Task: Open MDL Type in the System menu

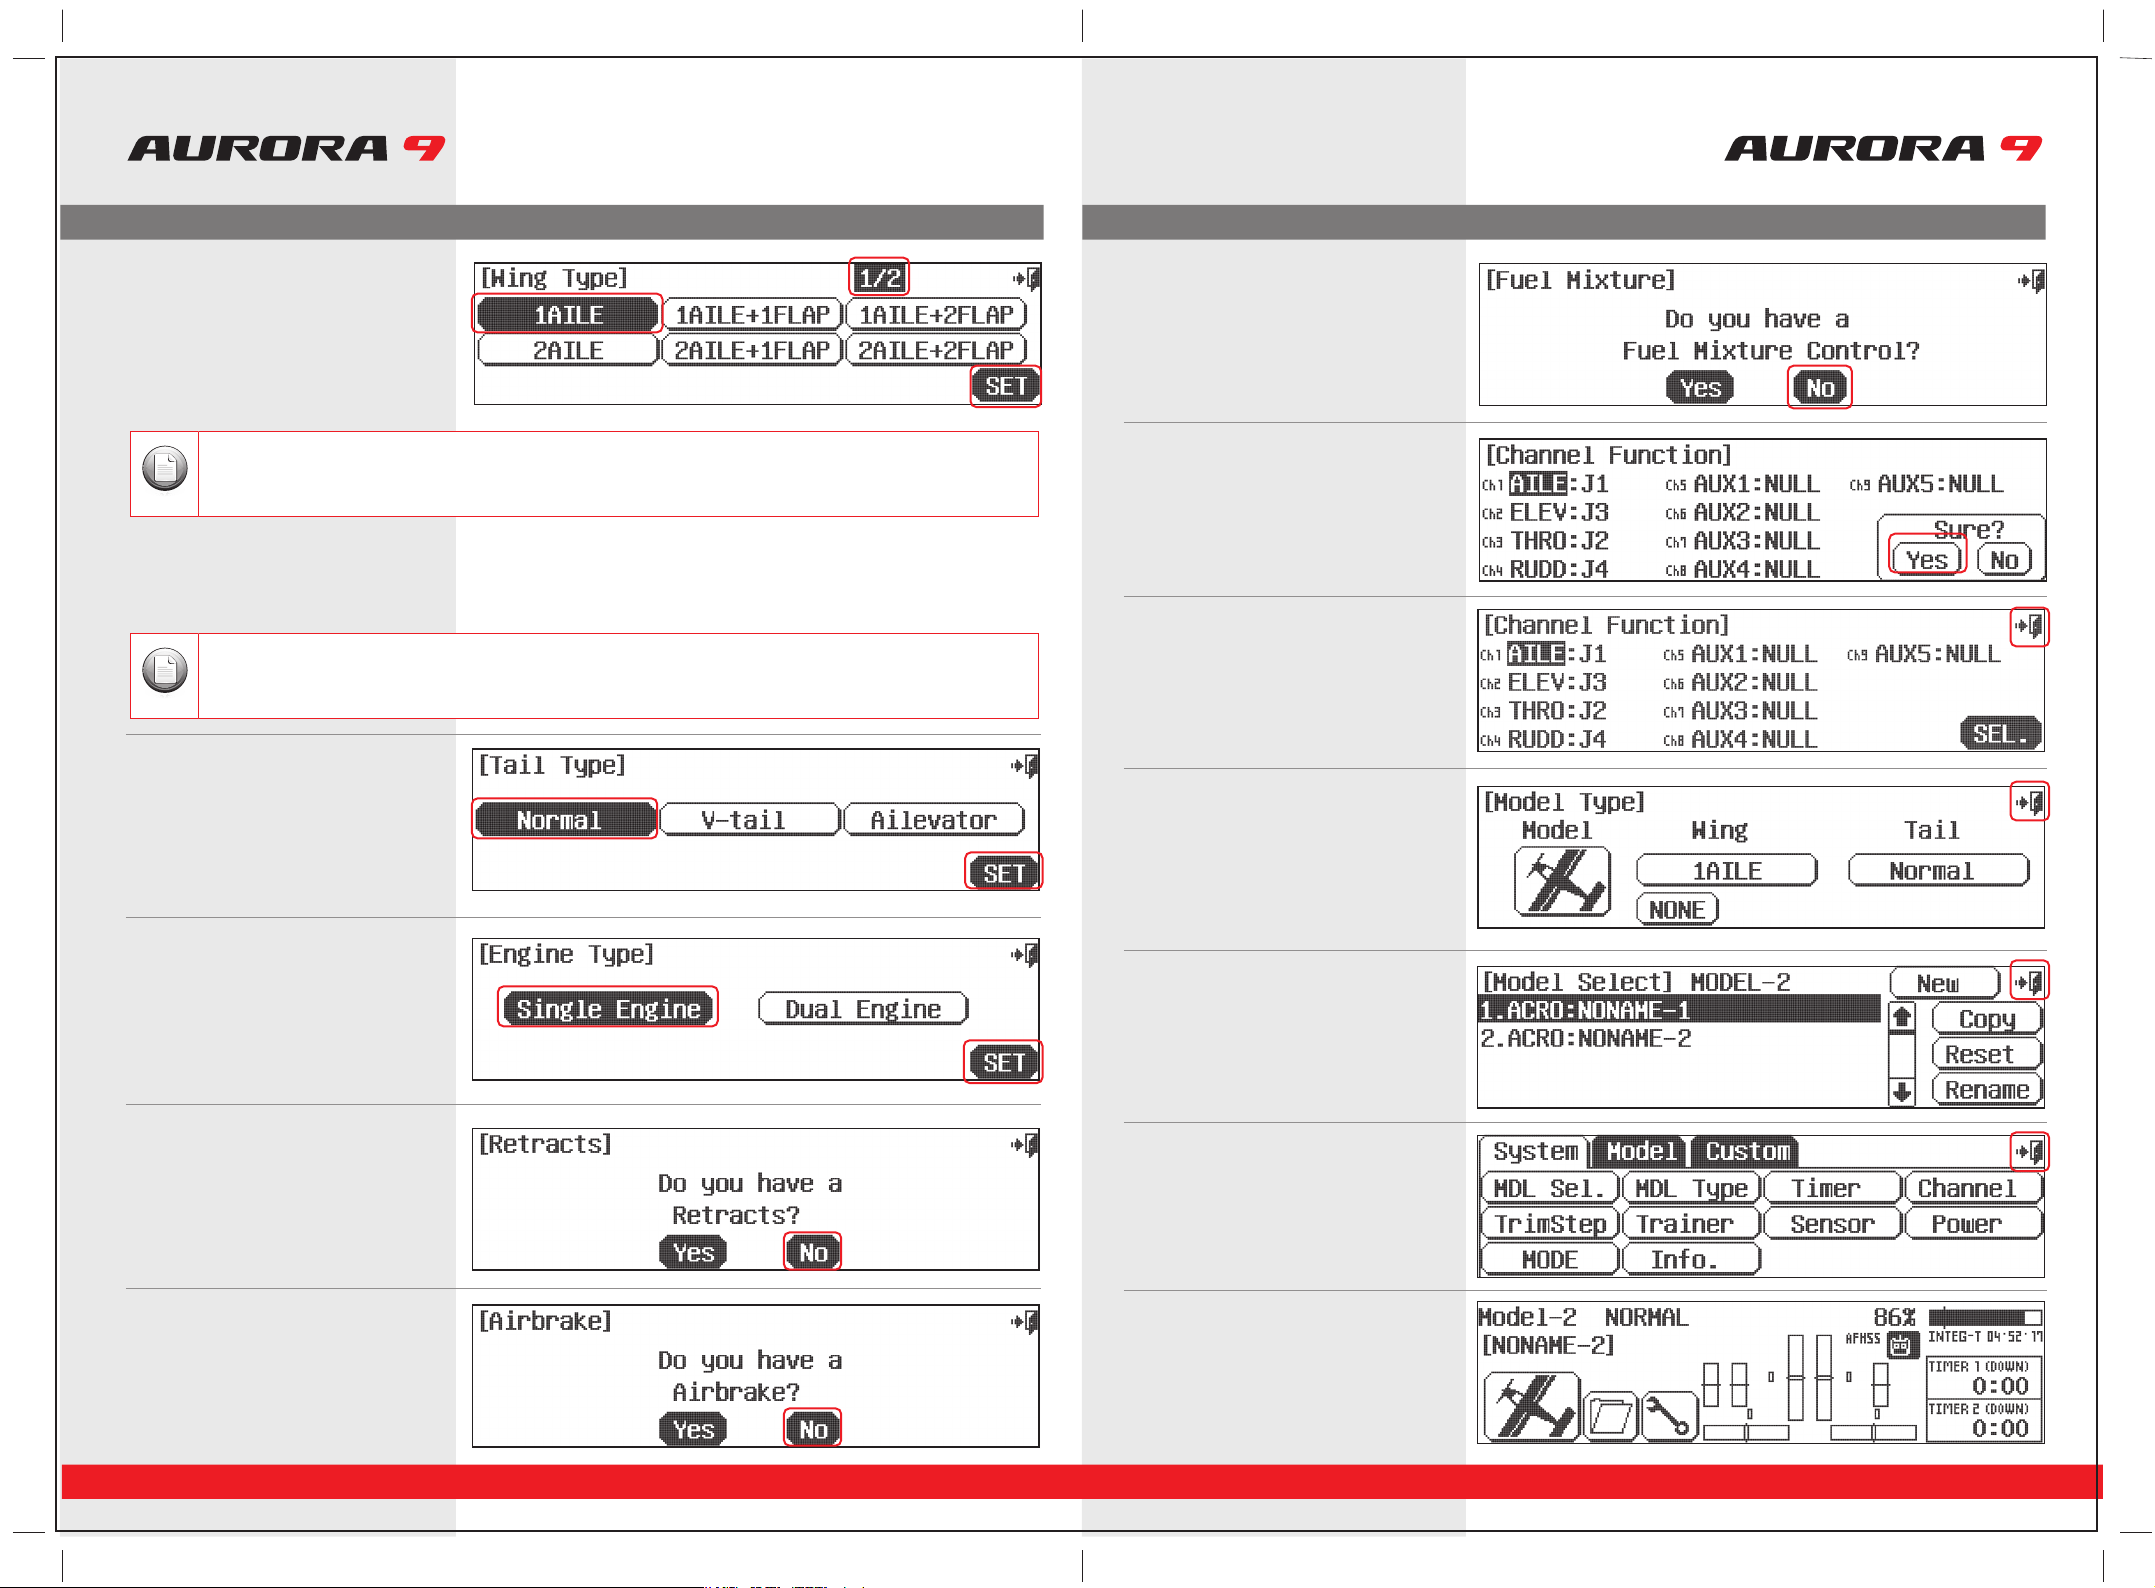Action: (x=1692, y=1189)
